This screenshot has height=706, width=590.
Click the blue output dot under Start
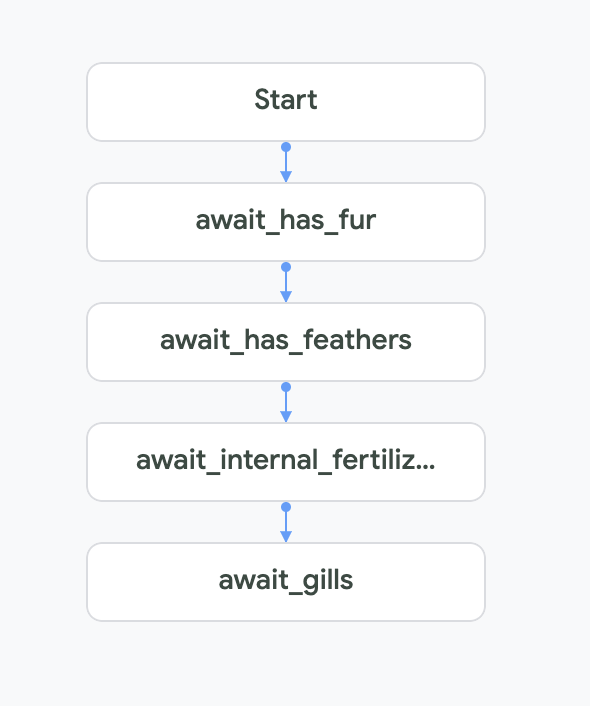coord(286,147)
